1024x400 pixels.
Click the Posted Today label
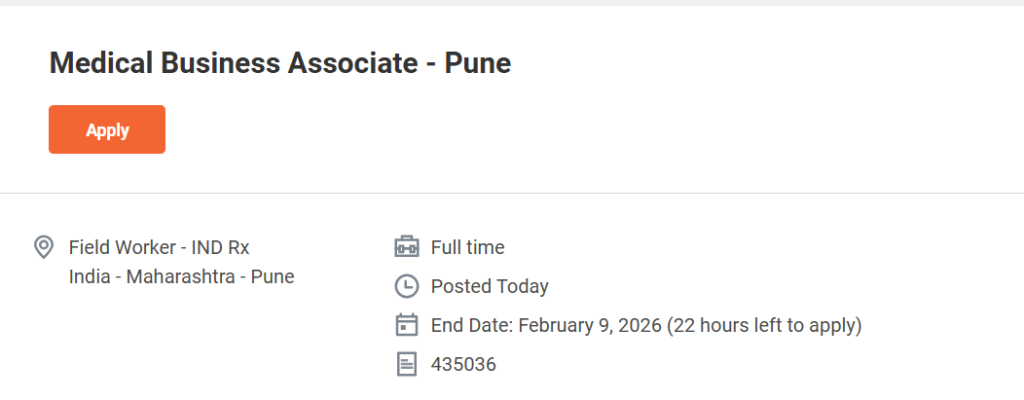(489, 286)
